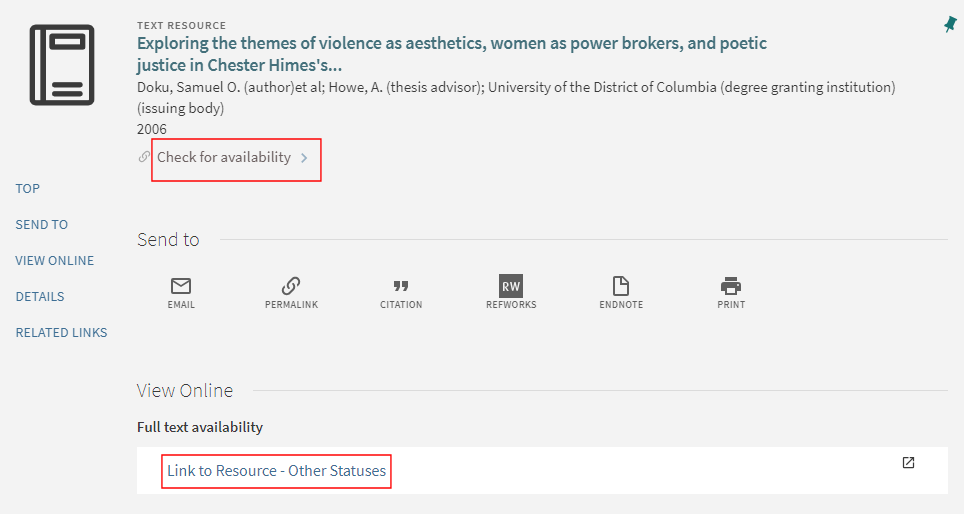
Task: Click link icon beside Check for availability
Action: click(x=145, y=157)
